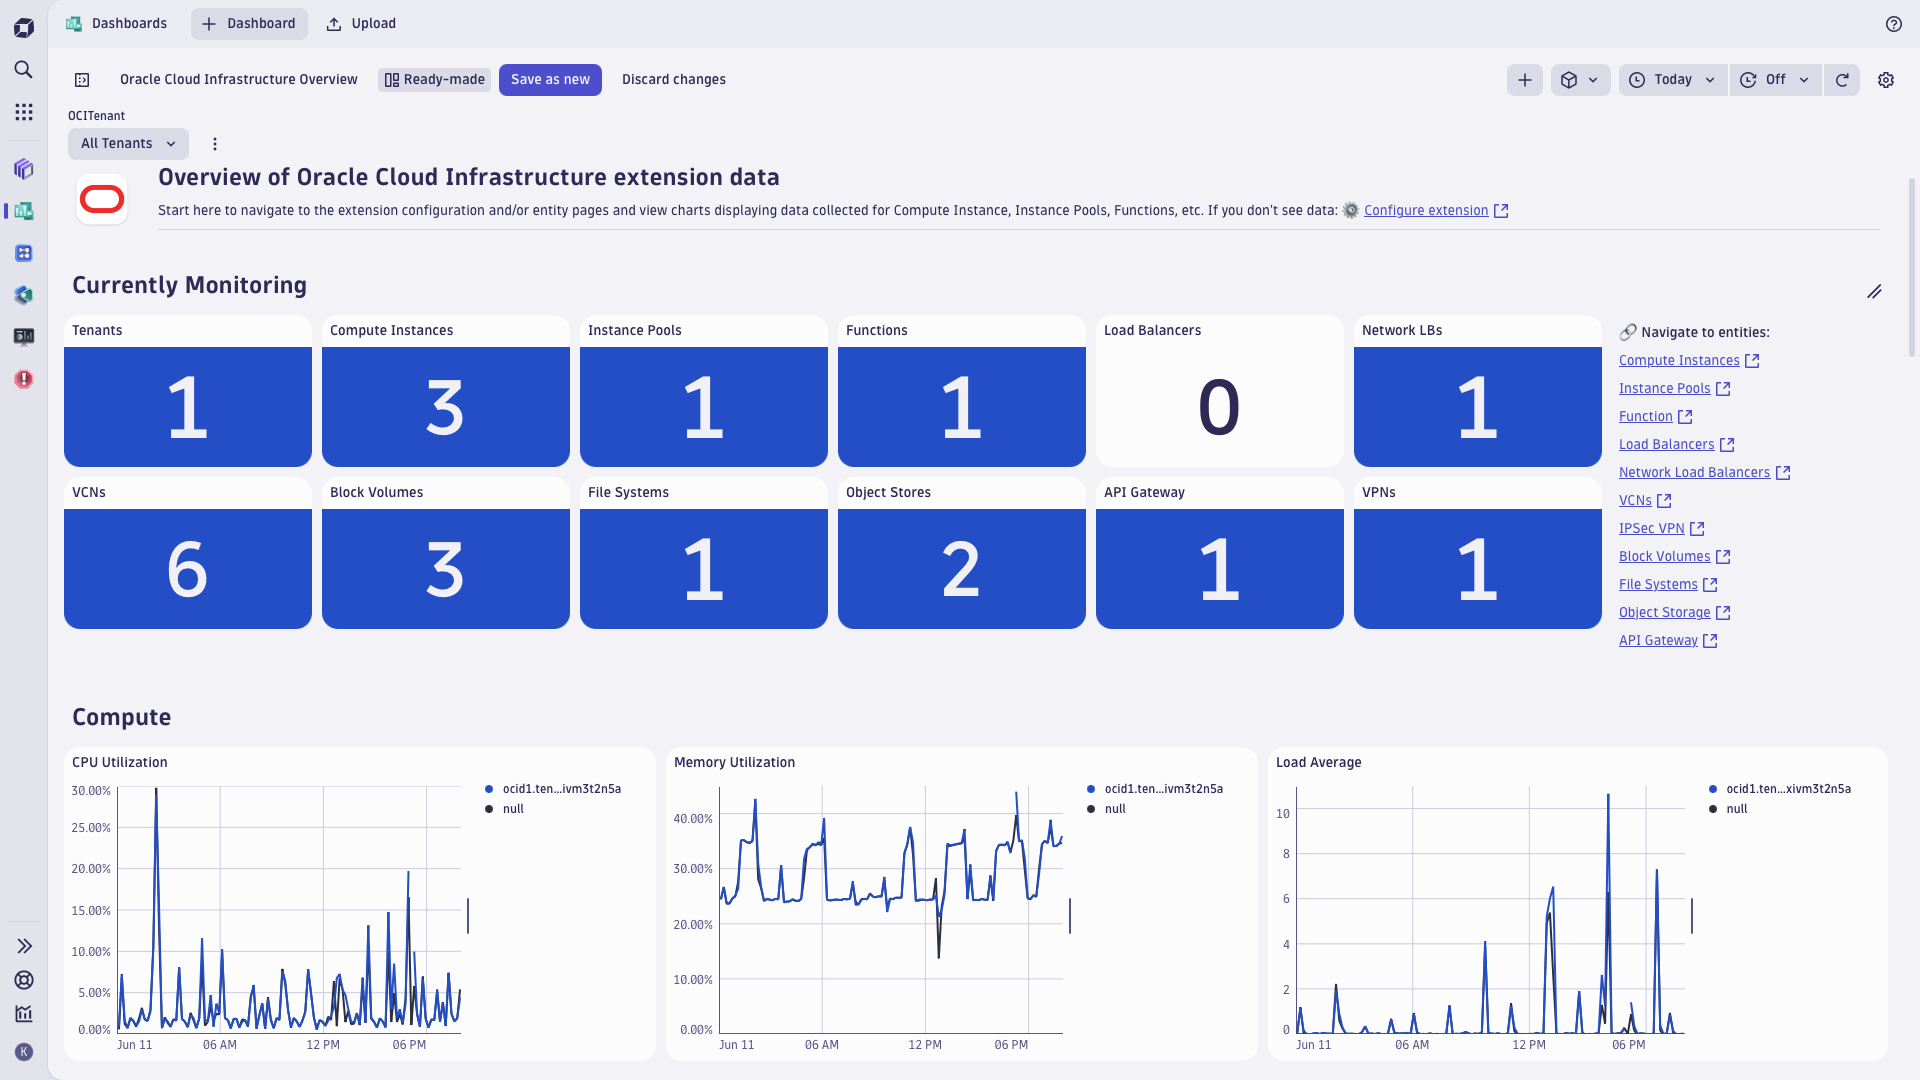Click the page vertical scrollbar
The height and width of the screenshot is (1080, 1920).
click(1912, 268)
